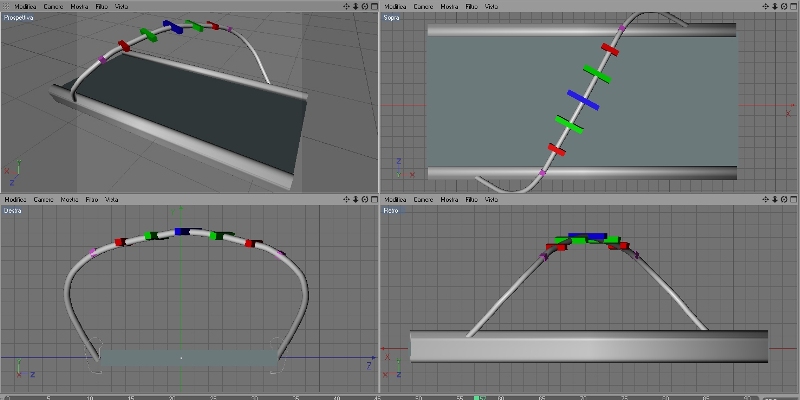
Task: Open the Vista menu in Retro viewport
Action: coord(491,199)
